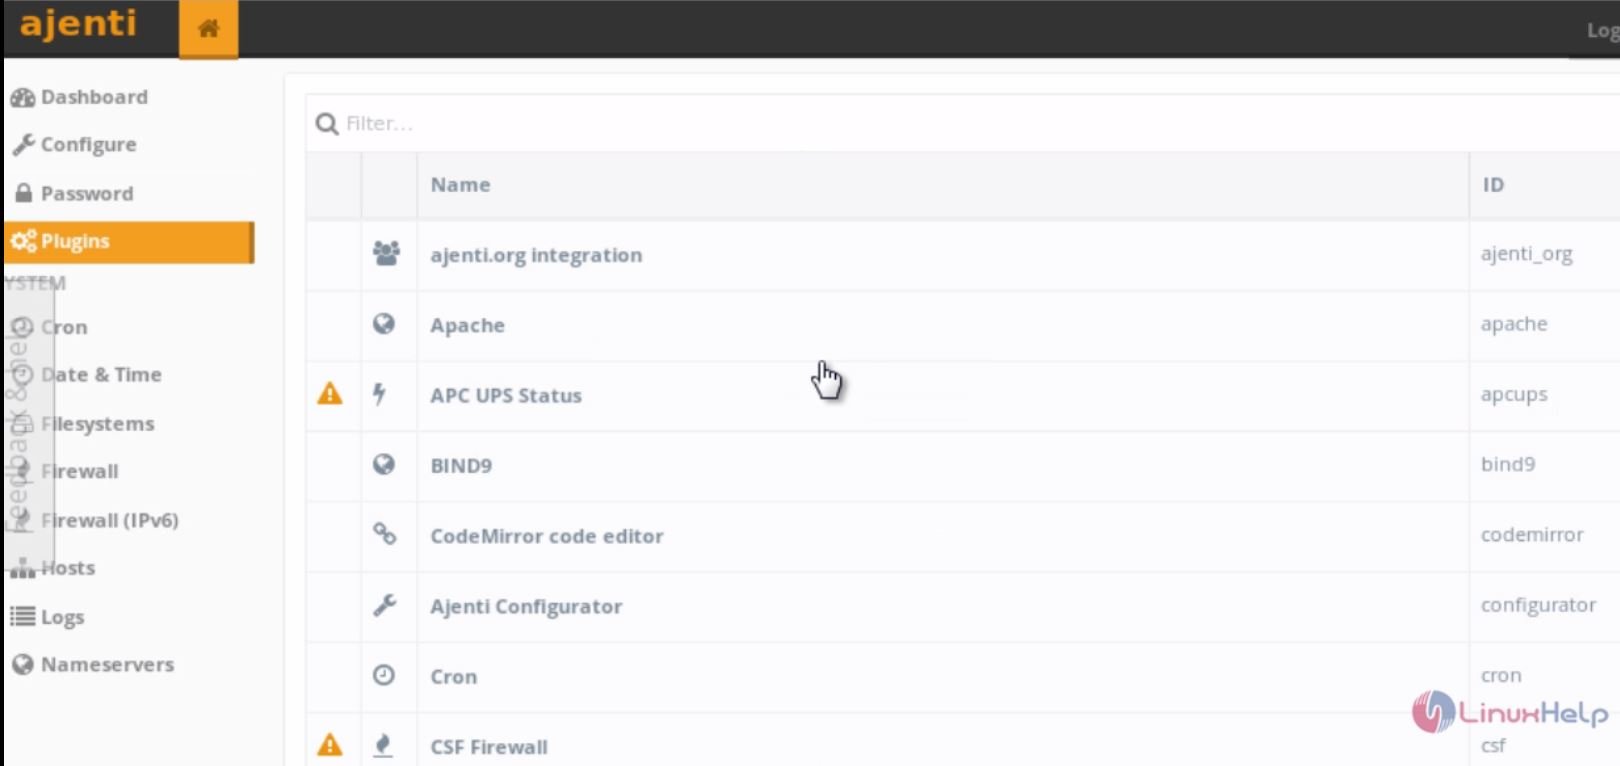Select the ajenti.org integration plugin name
This screenshot has width=1620, height=766.
point(536,255)
